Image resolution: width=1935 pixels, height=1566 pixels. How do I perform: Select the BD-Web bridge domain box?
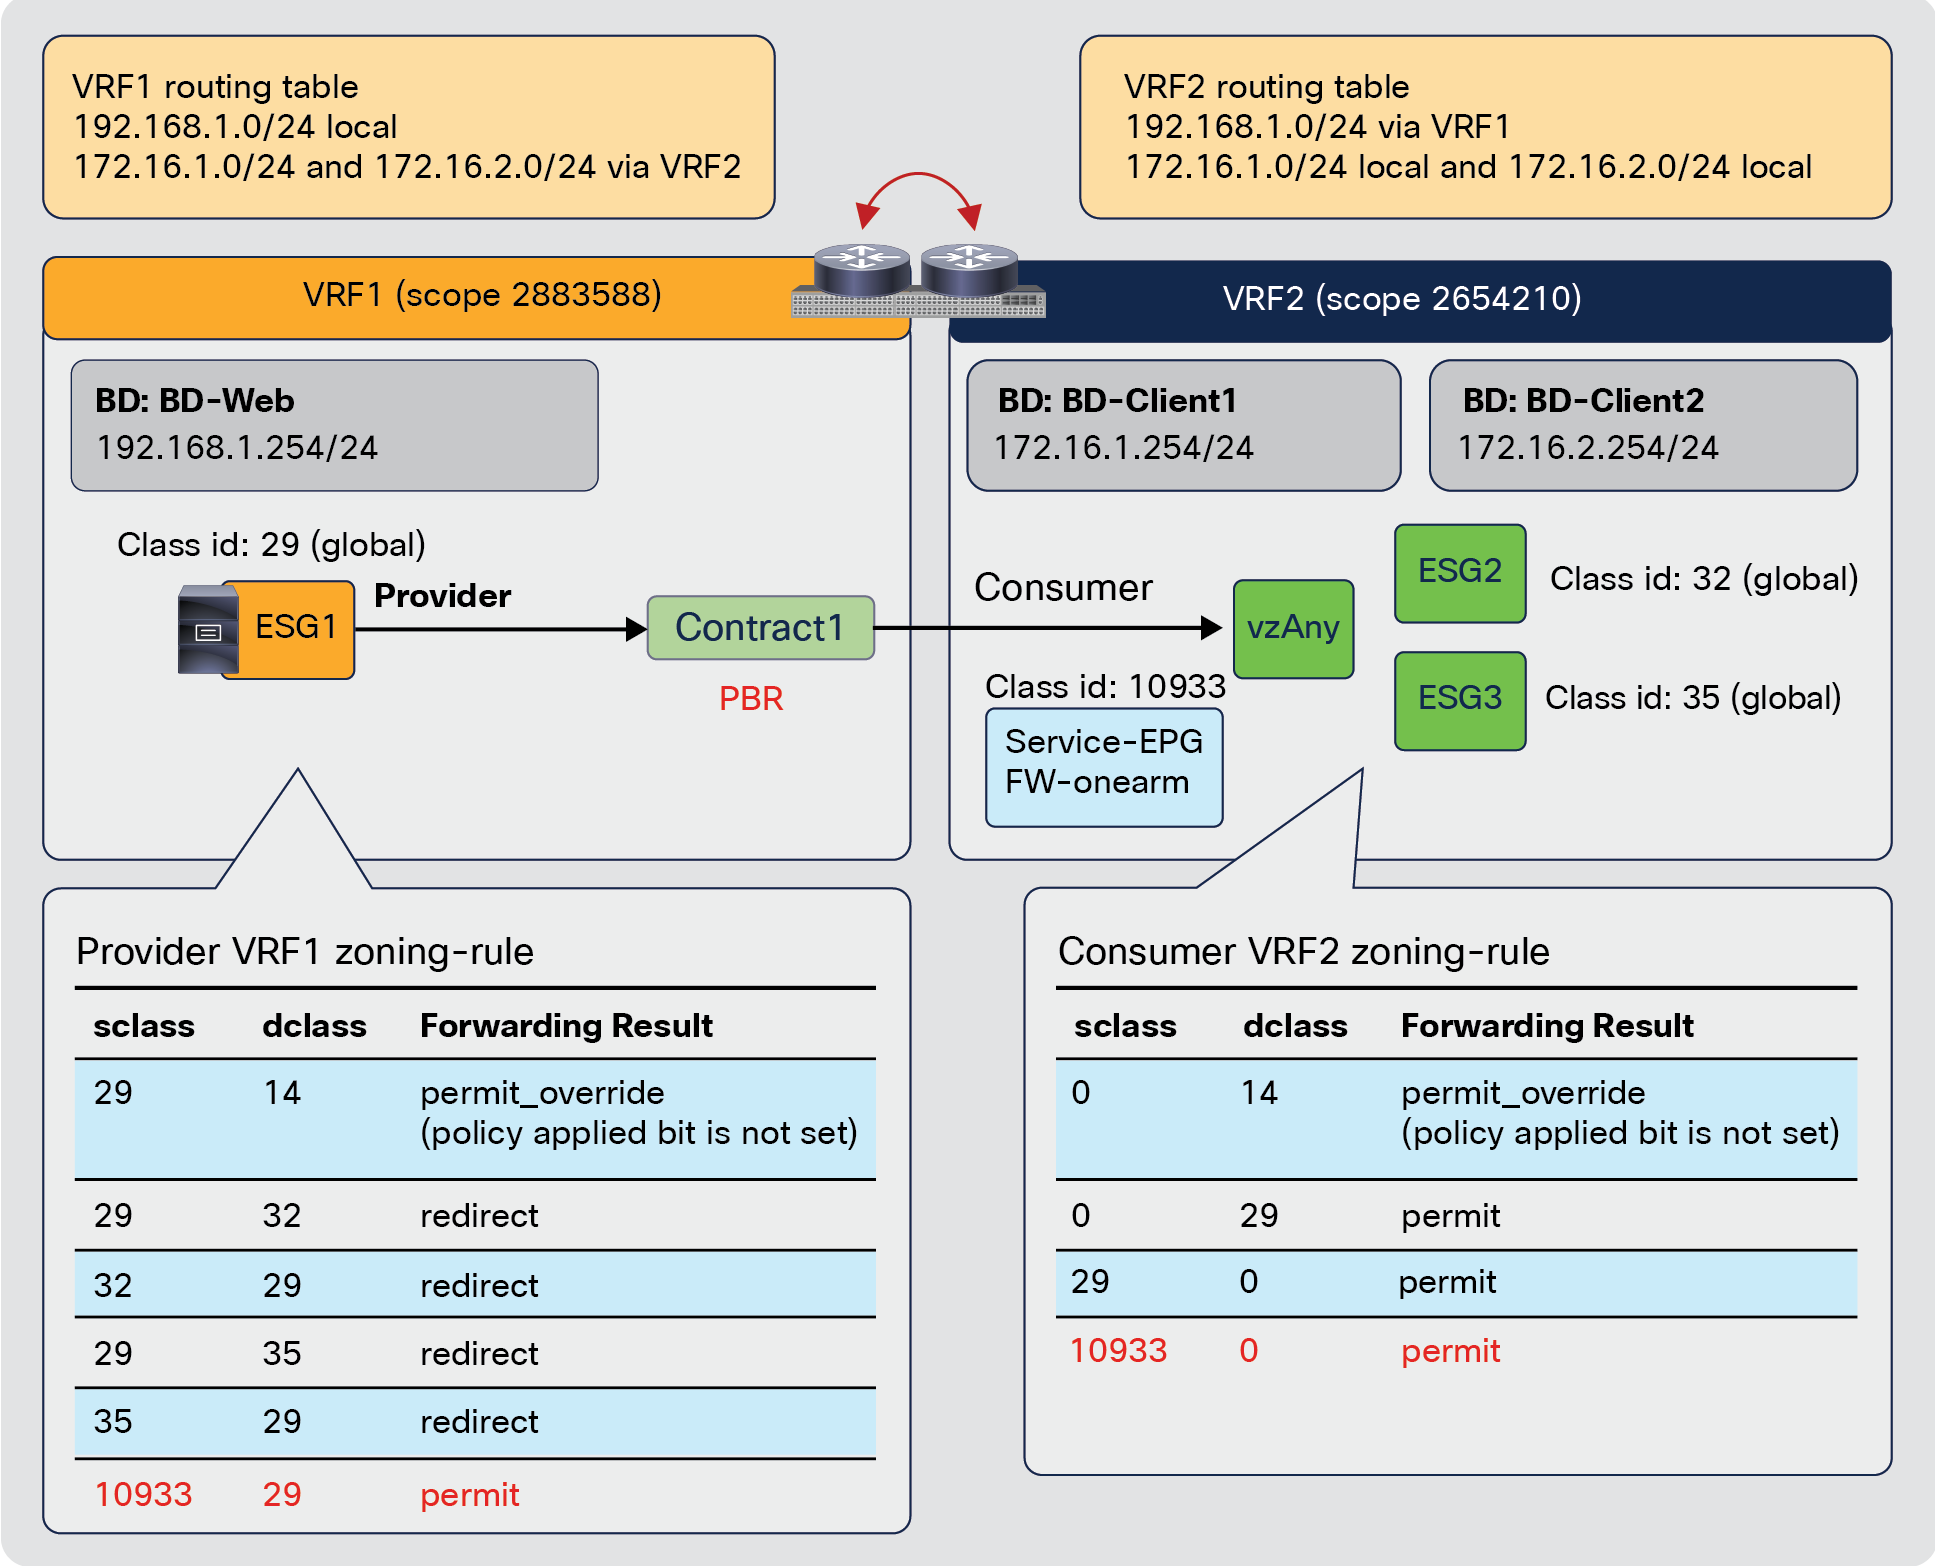tap(335, 425)
